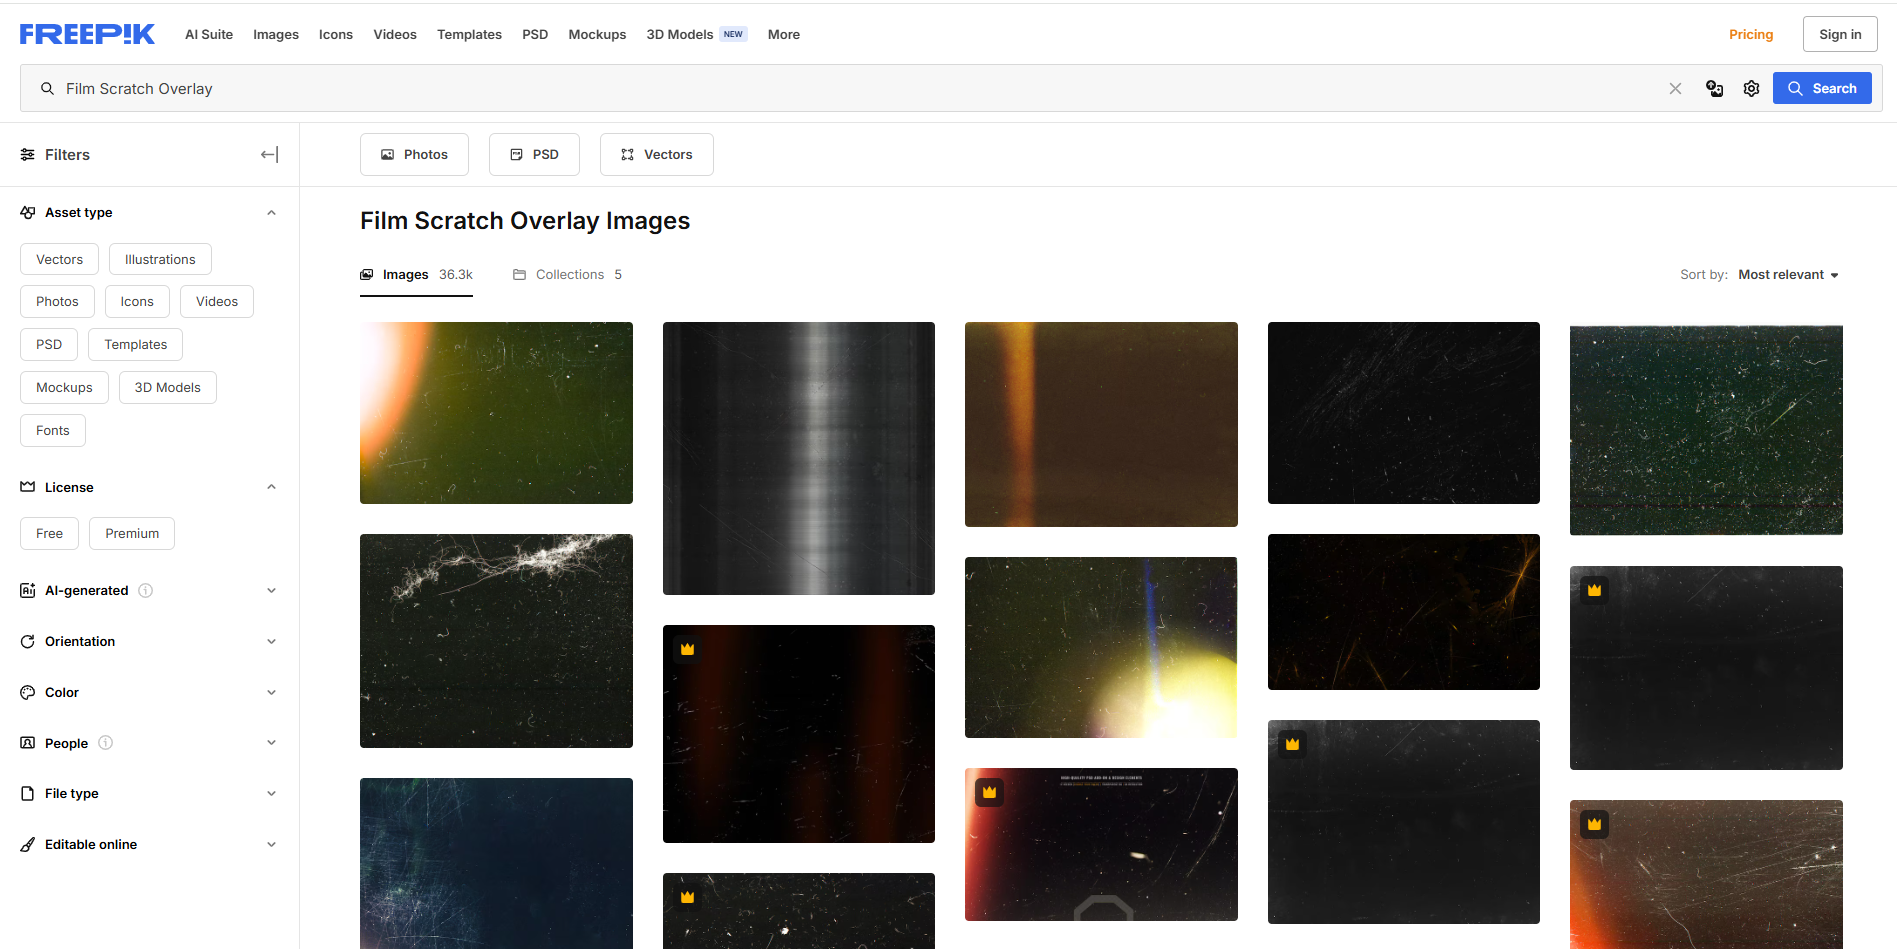The width and height of the screenshot is (1897, 949).
Task: Toggle the 3D Models asset filter
Action: pos(168,388)
